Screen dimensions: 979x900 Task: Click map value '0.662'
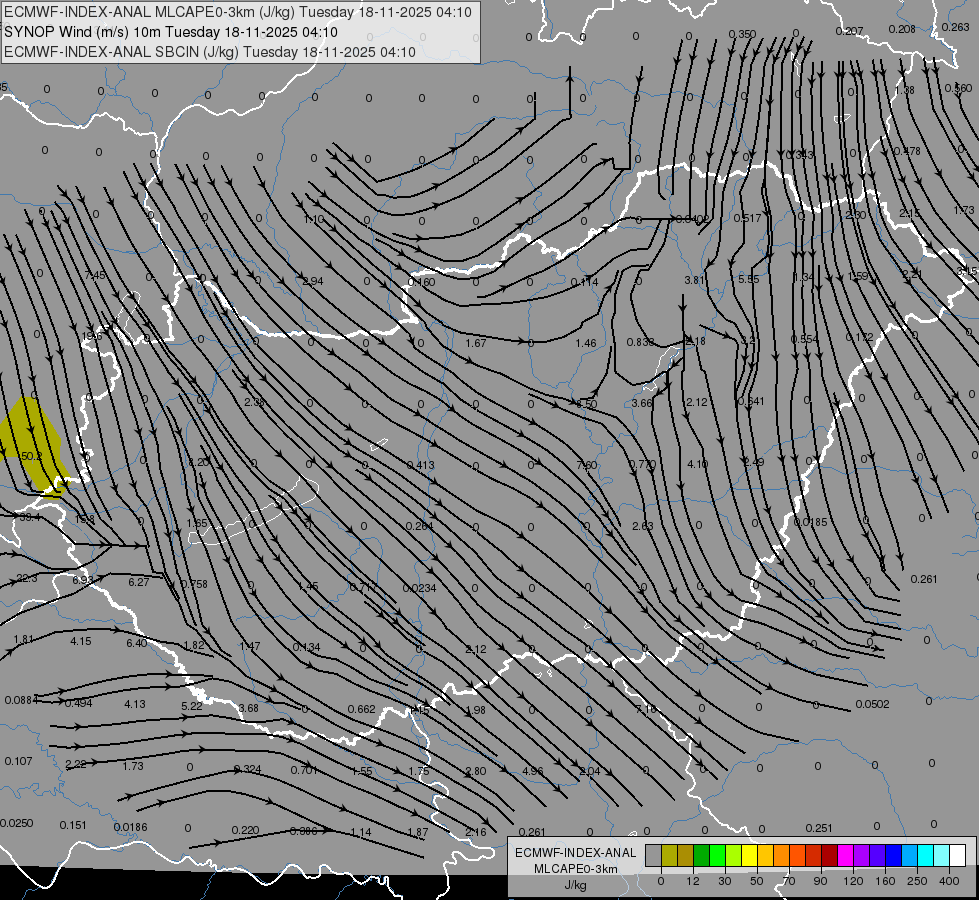pyautogui.click(x=362, y=710)
